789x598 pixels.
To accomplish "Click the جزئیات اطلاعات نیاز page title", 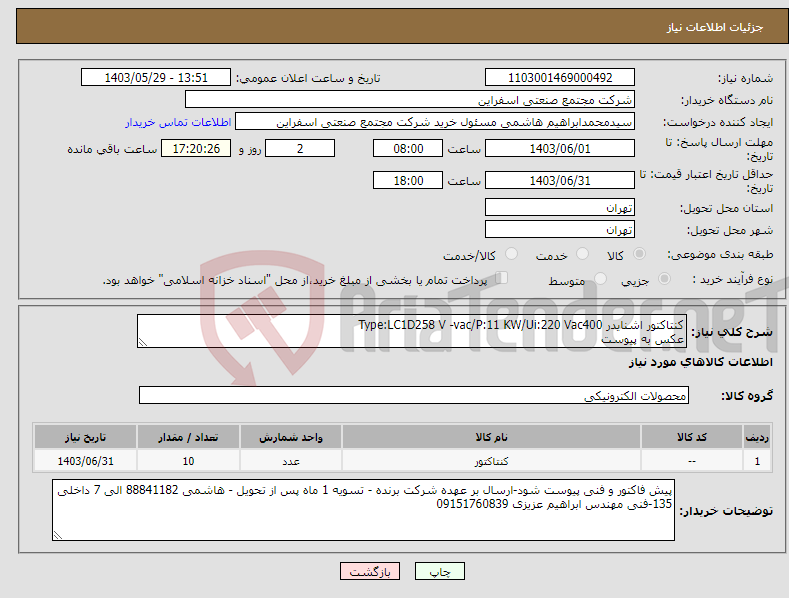I will (715, 27).
